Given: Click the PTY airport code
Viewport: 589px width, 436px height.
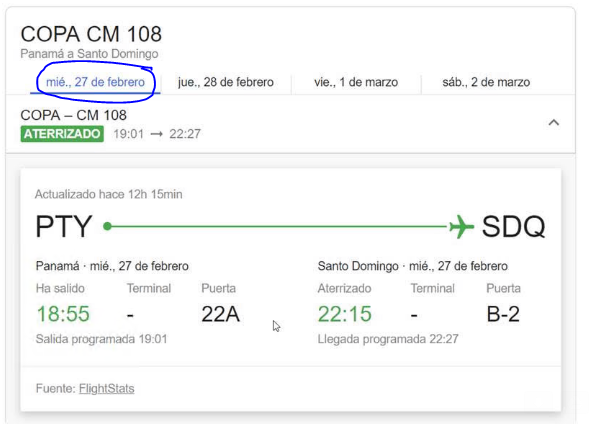Looking at the screenshot, I should point(64,226).
